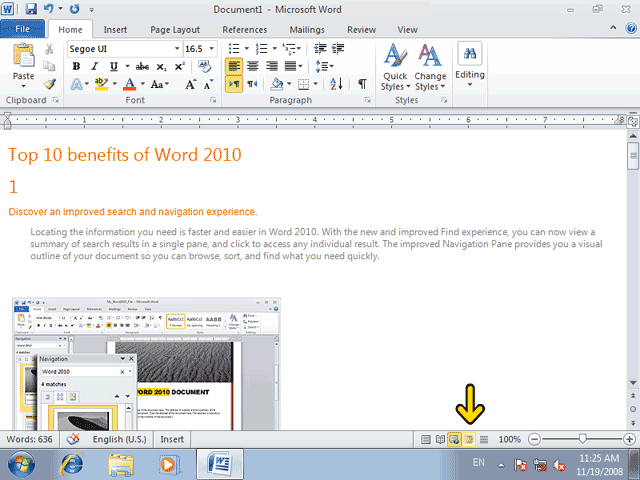Click the Bullets list icon

click(x=234, y=49)
